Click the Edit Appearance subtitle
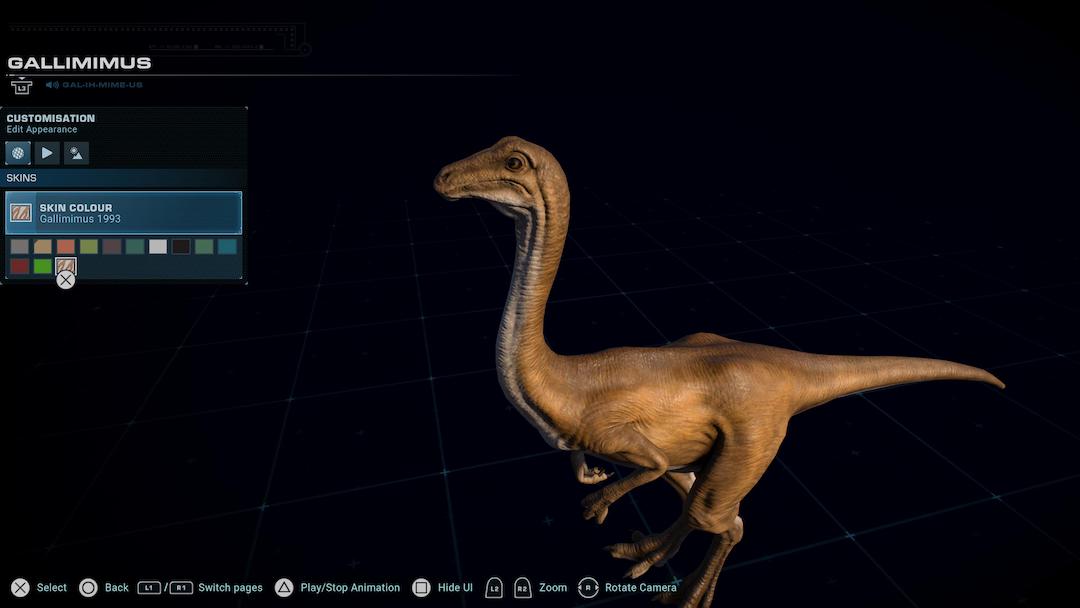 pyautogui.click(x=42, y=129)
